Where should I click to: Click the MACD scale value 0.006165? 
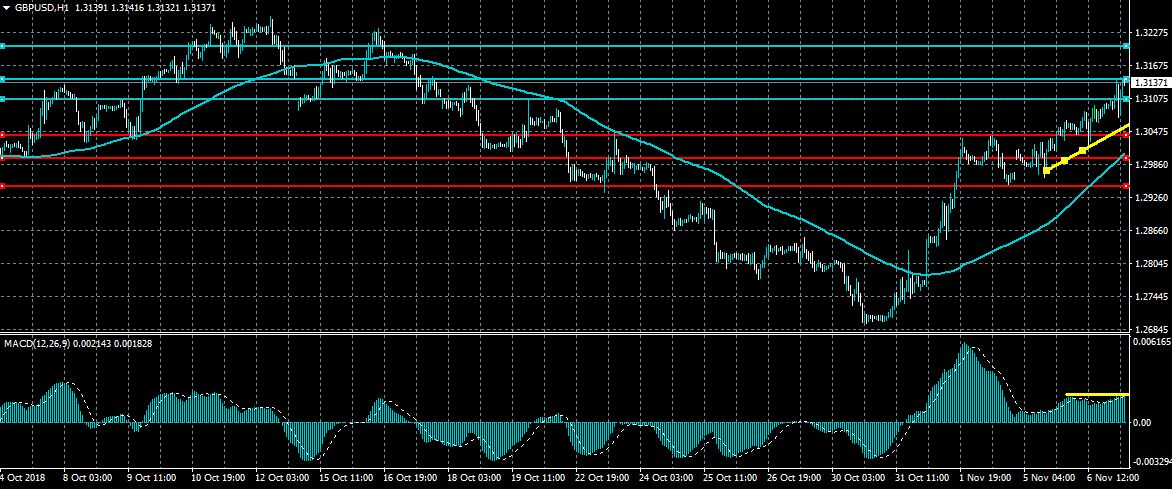(x=1152, y=341)
